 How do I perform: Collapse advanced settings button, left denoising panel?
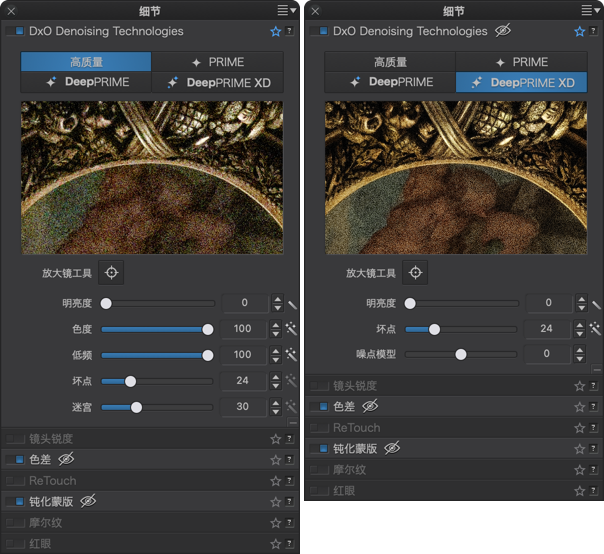(x=293, y=423)
